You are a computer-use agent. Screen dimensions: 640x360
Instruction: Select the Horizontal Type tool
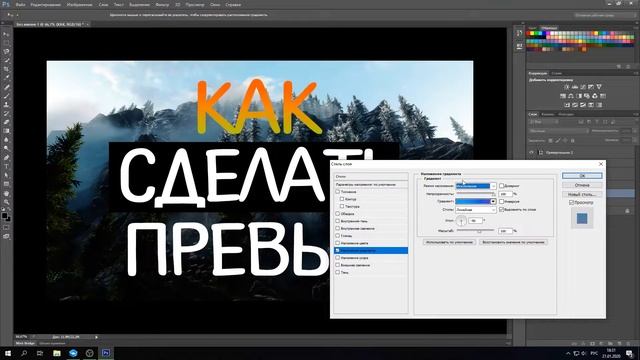pyautogui.click(x=6, y=167)
